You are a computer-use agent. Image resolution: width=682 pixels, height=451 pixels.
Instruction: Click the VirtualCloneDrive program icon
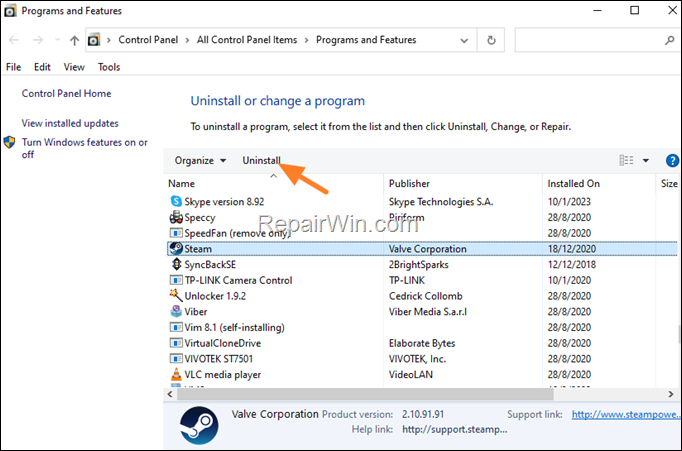tap(176, 343)
